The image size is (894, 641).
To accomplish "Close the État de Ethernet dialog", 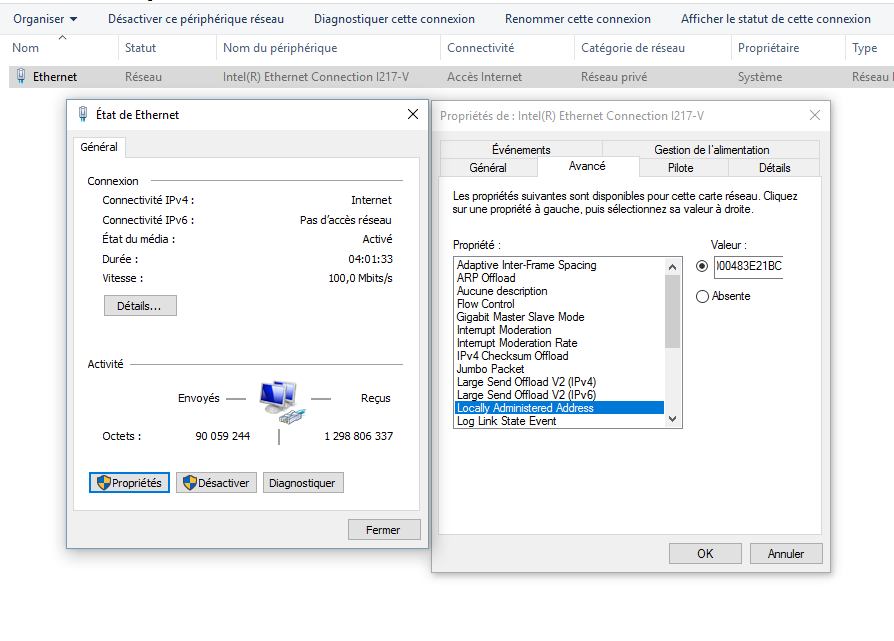I will tap(413, 114).
